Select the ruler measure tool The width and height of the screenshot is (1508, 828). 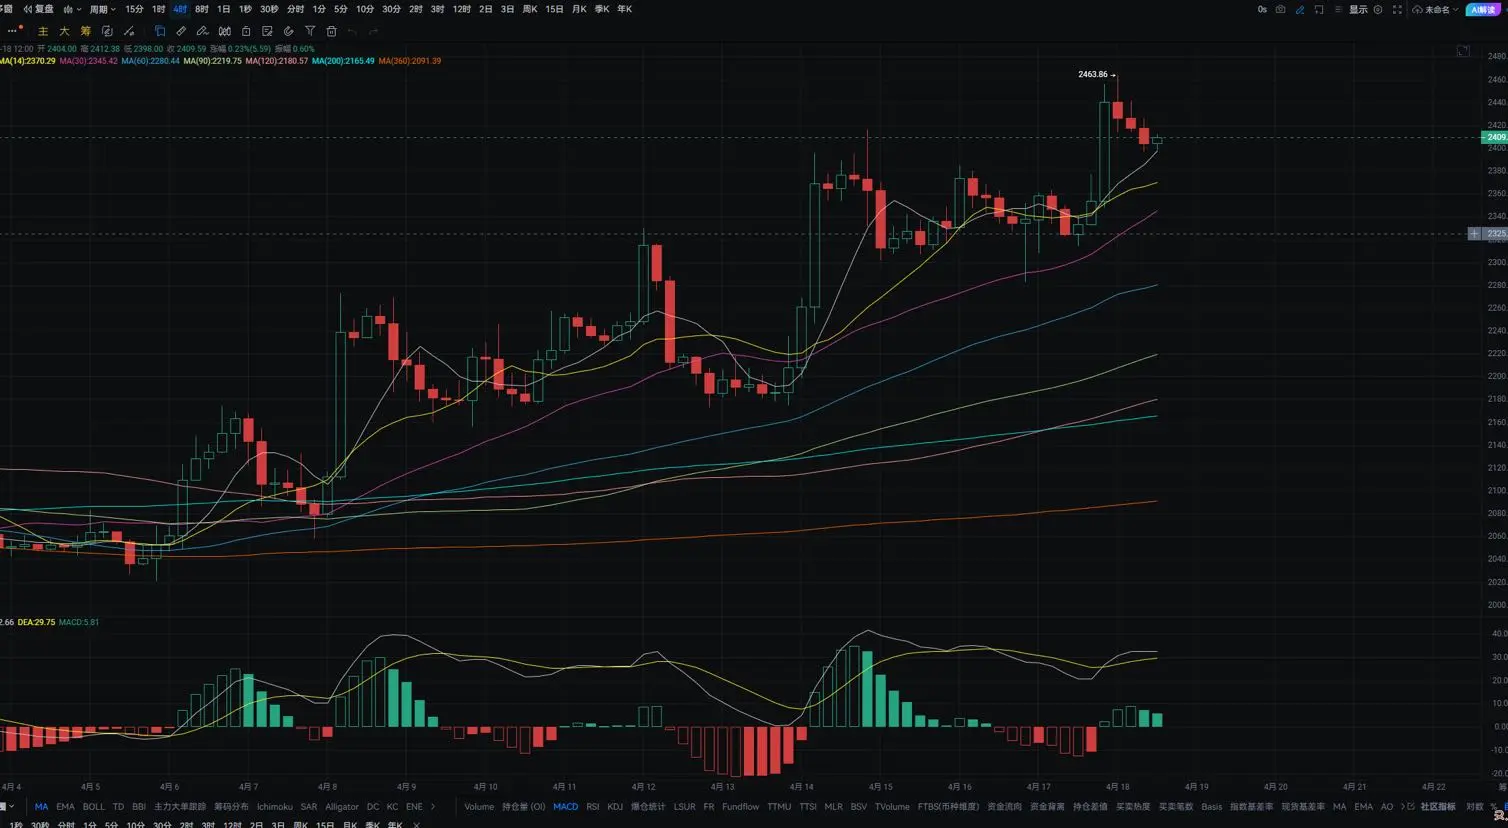[181, 31]
